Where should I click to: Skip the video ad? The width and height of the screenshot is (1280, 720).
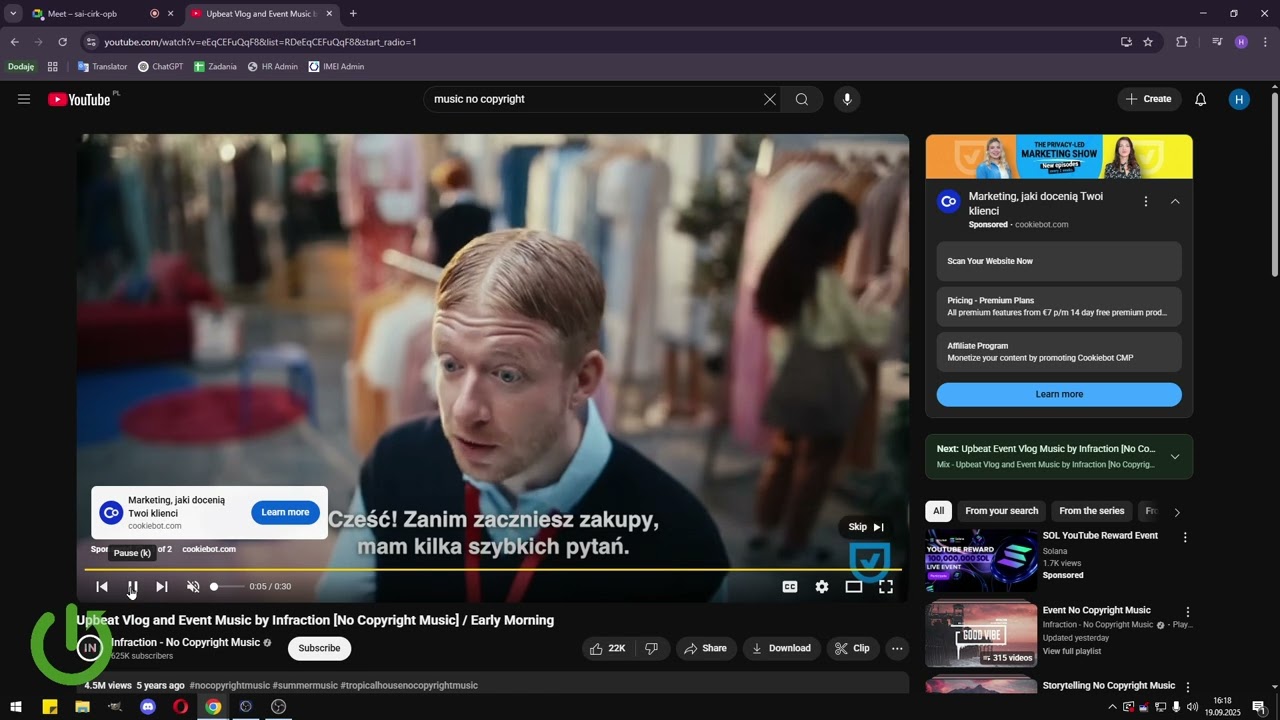tap(866, 527)
